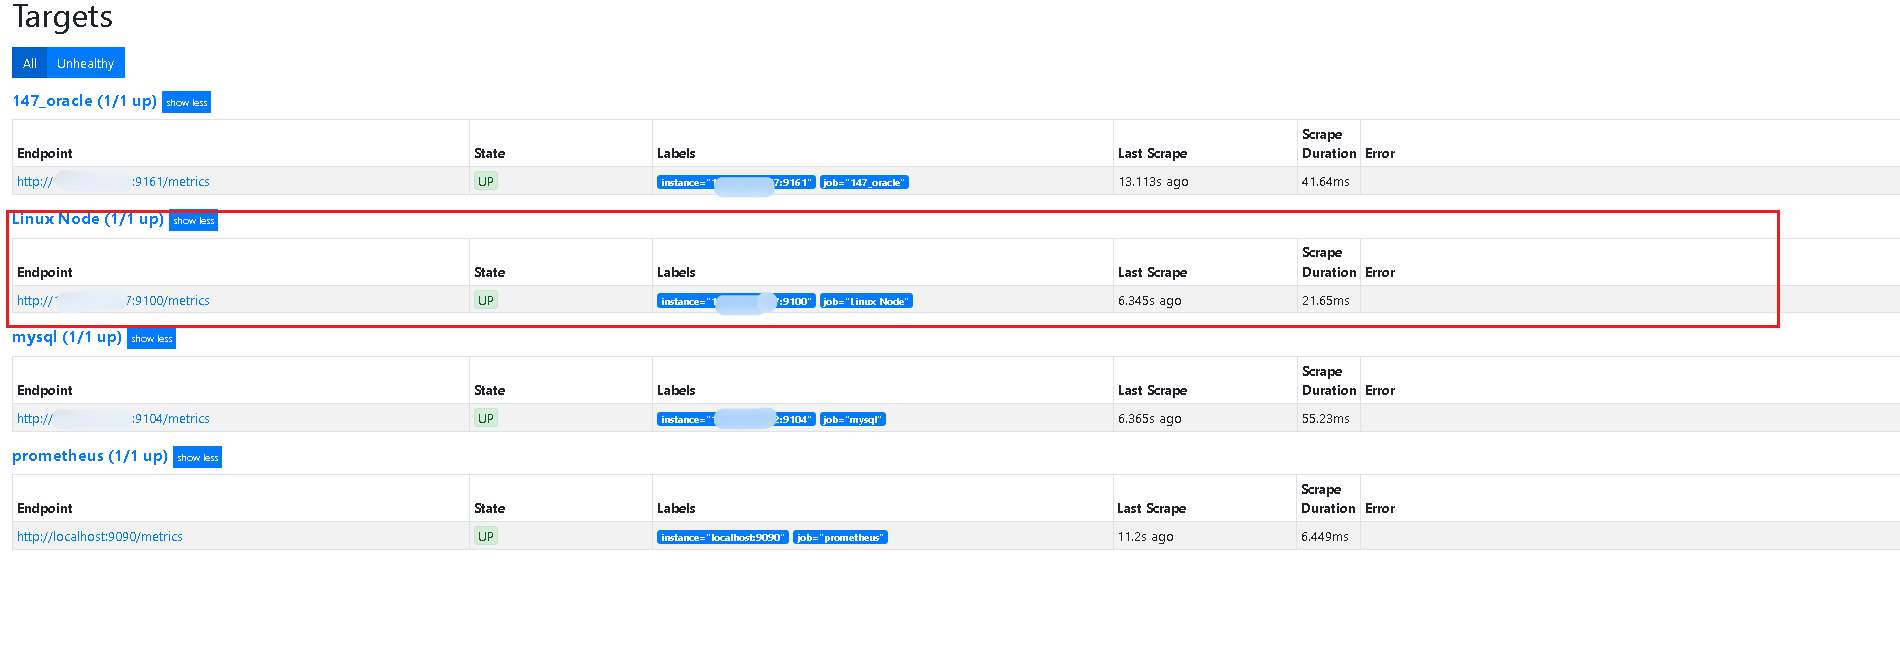Open the port 9161 metrics endpoint link
Screen dimensions: 1900x650
click(x=171, y=182)
